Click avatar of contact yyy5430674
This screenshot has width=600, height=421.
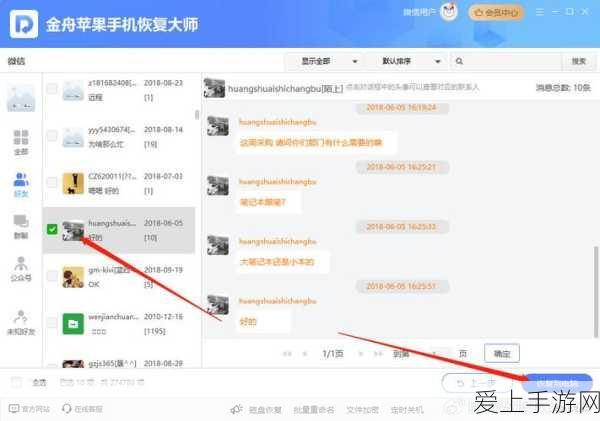tap(73, 137)
